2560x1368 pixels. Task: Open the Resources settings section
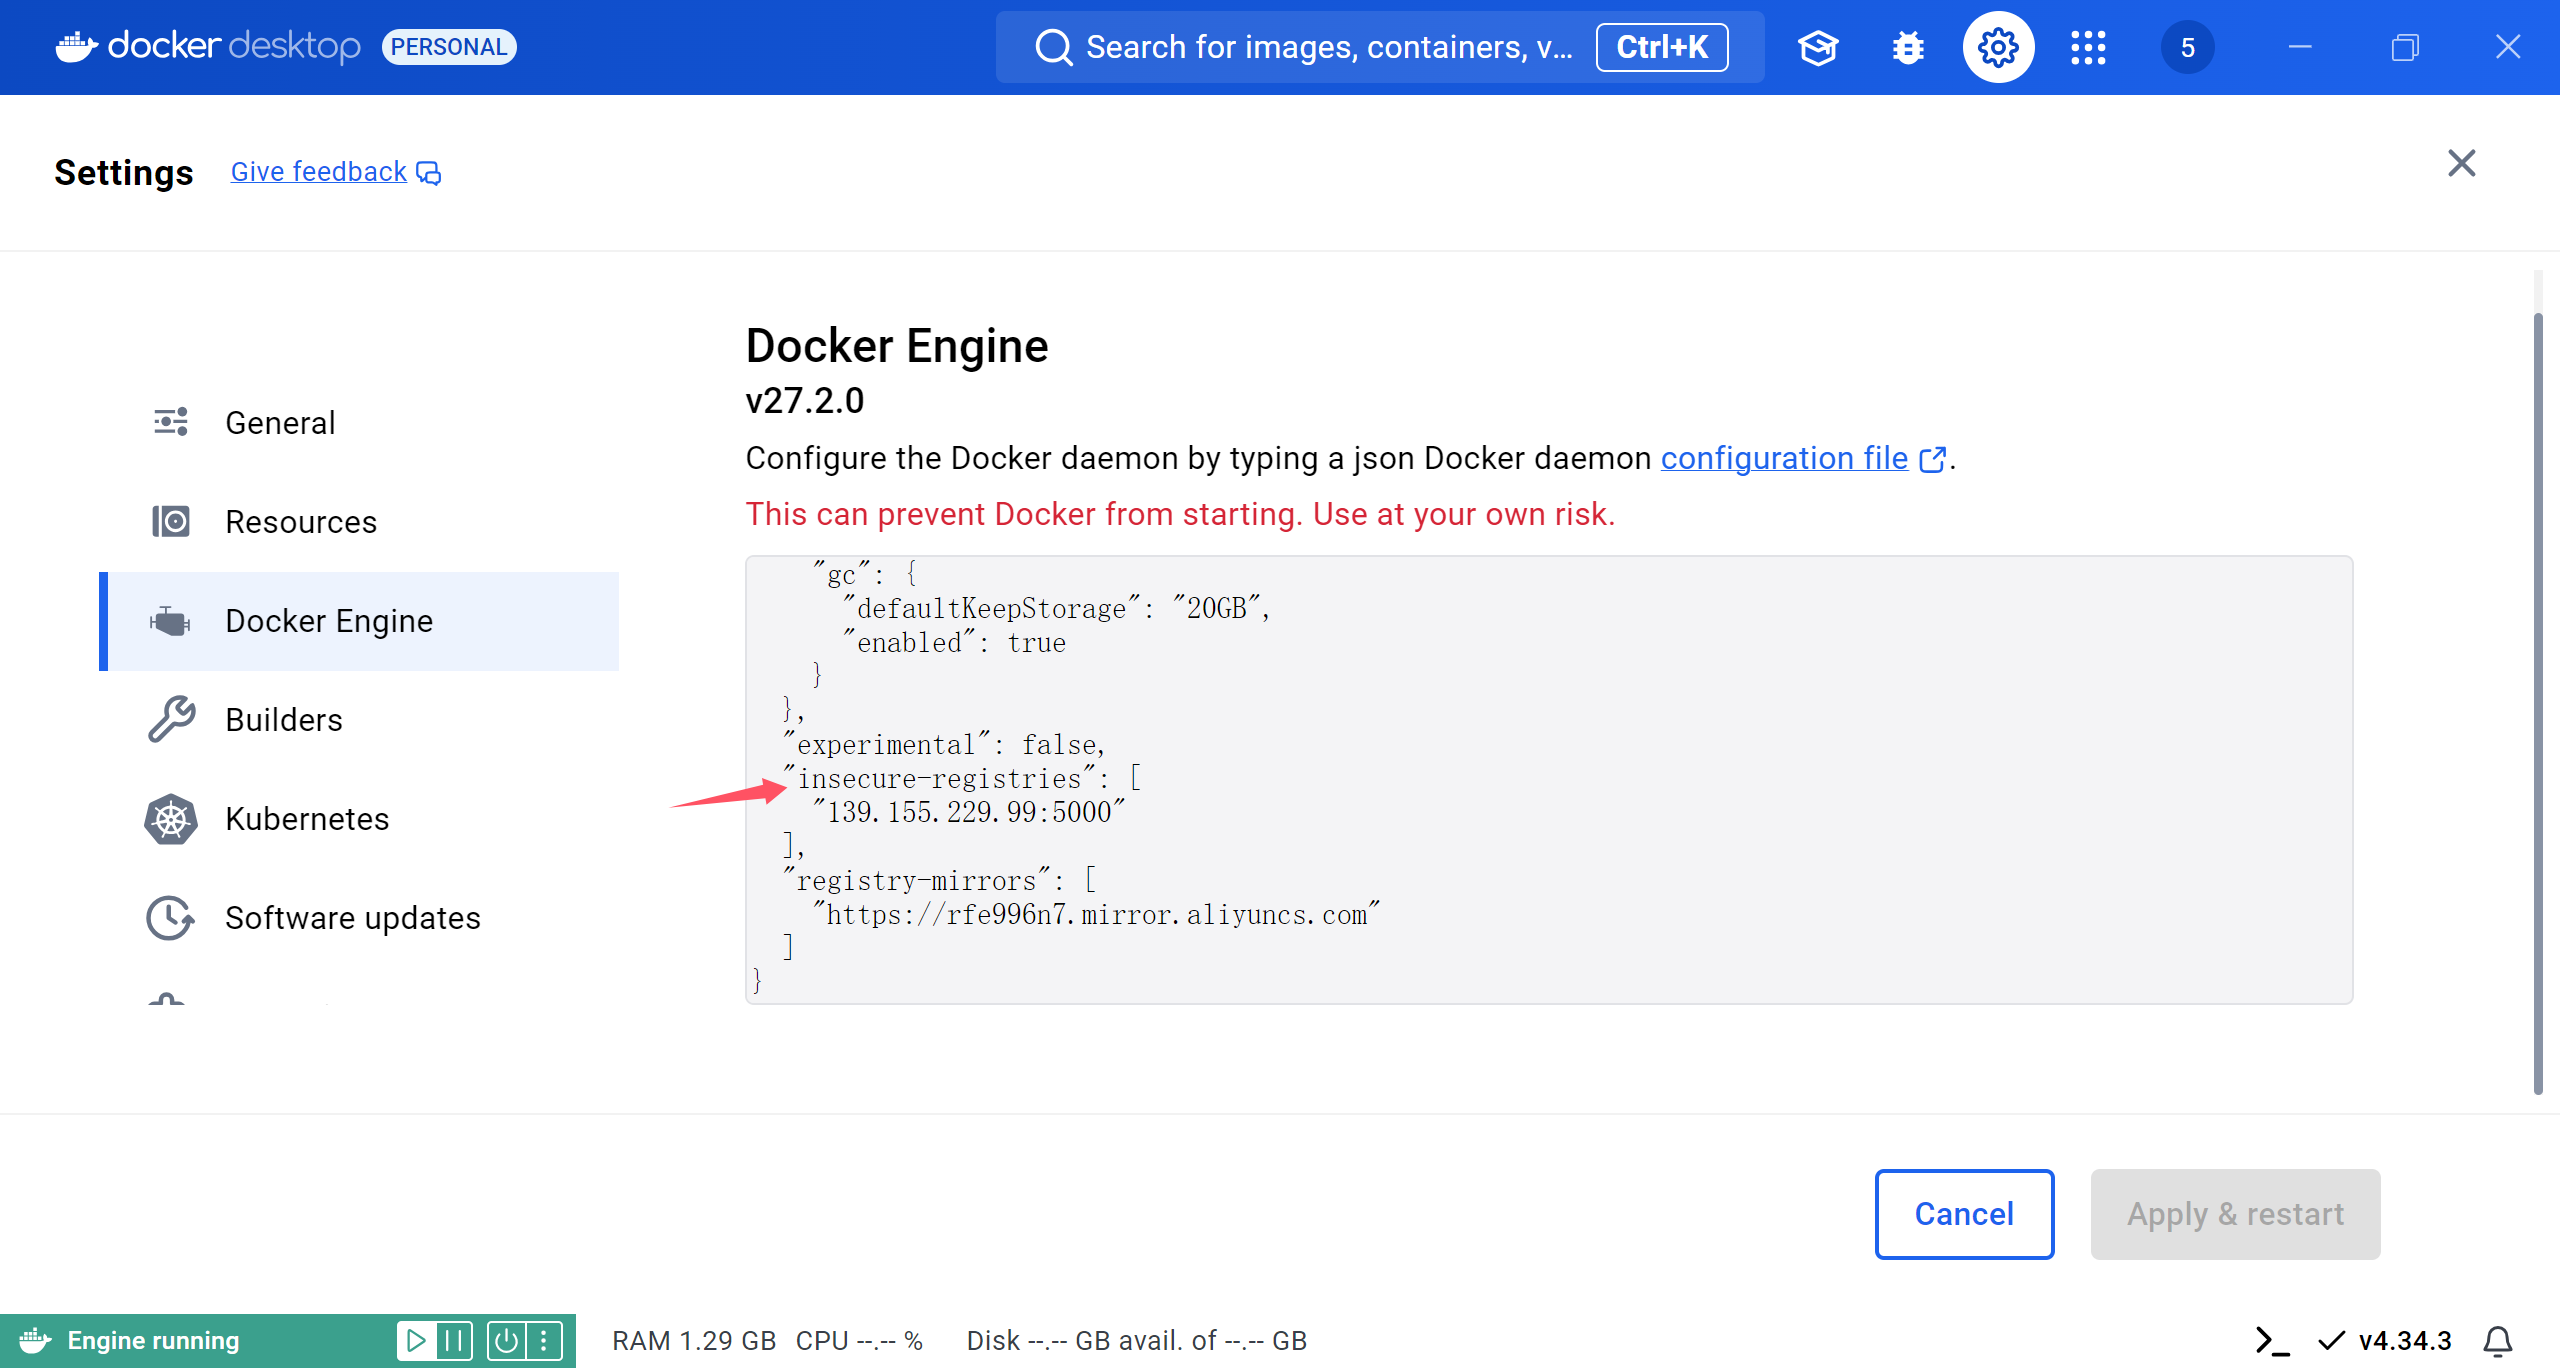[x=300, y=522]
